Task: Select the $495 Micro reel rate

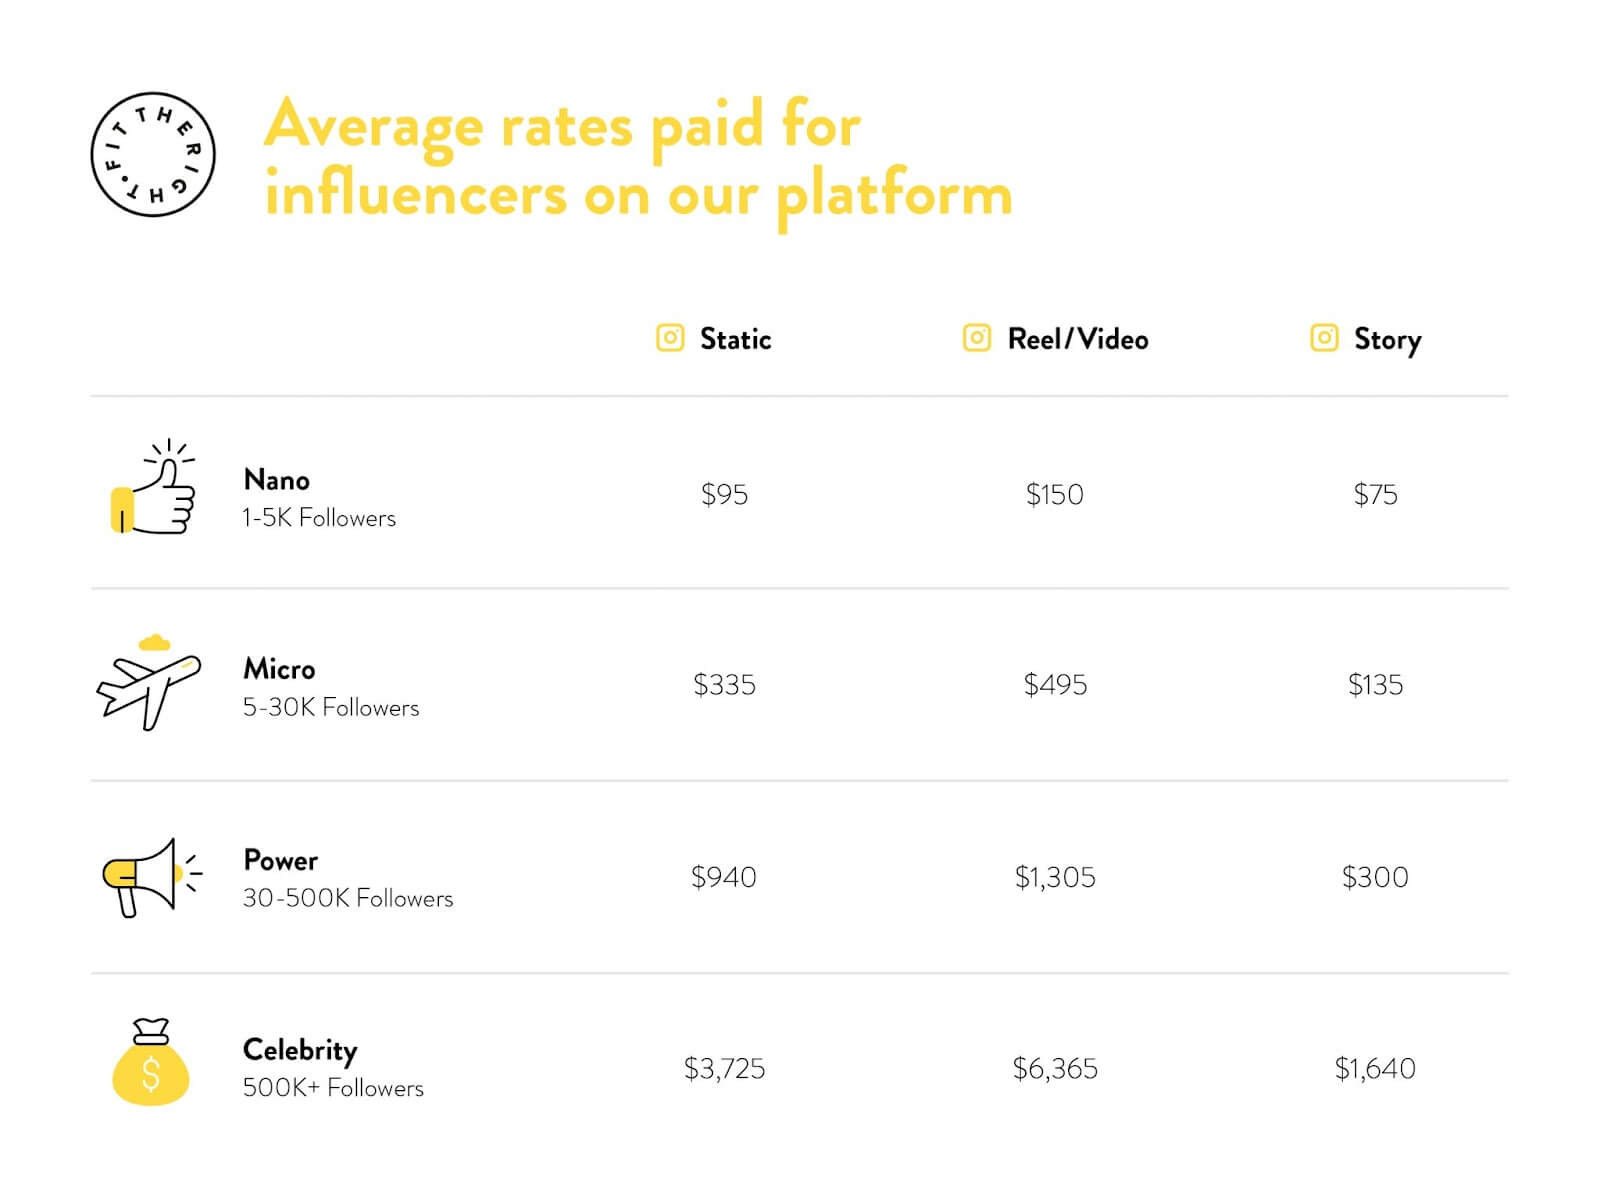Action: 1055,685
